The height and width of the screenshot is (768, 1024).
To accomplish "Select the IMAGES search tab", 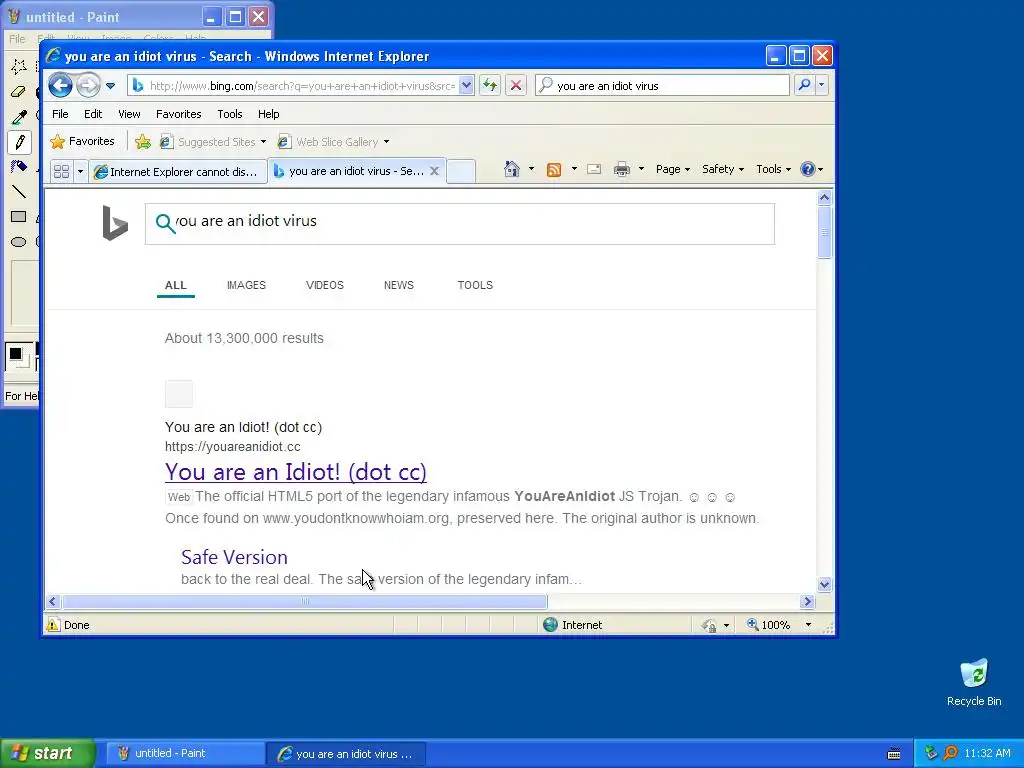I will pyautogui.click(x=246, y=285).
